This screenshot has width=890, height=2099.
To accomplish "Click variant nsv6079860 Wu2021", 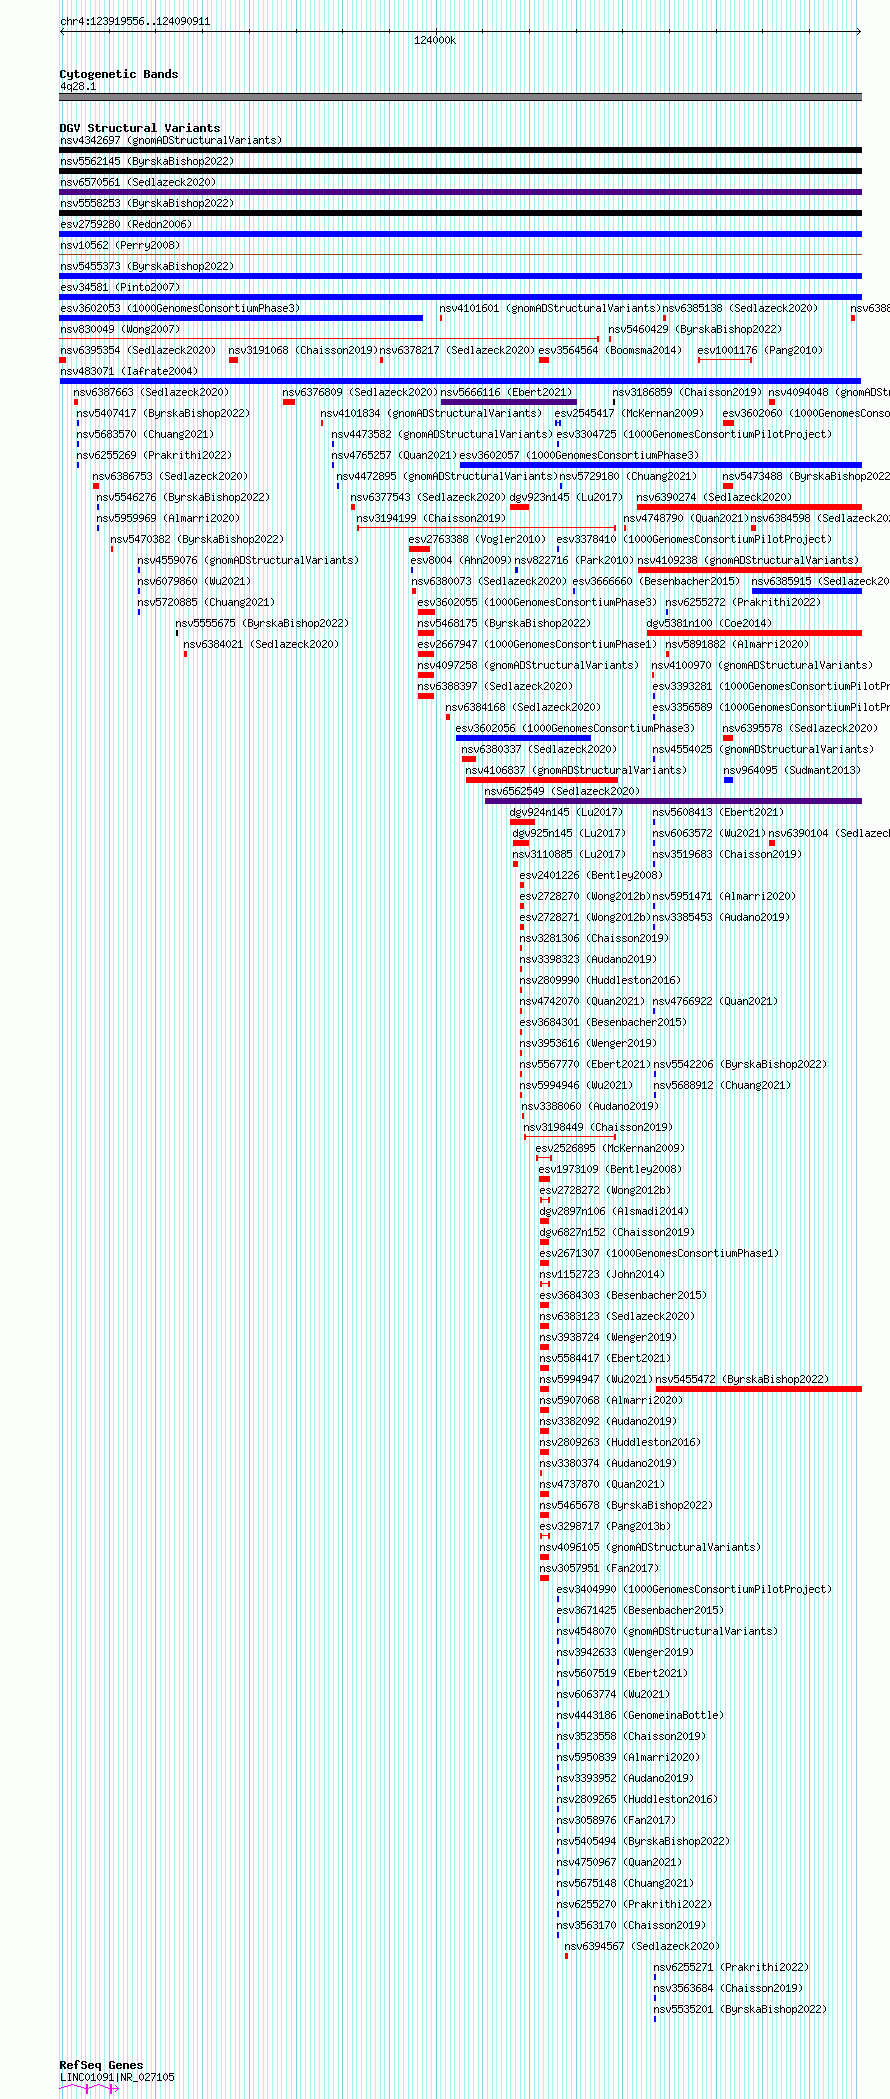I will 194,581.
